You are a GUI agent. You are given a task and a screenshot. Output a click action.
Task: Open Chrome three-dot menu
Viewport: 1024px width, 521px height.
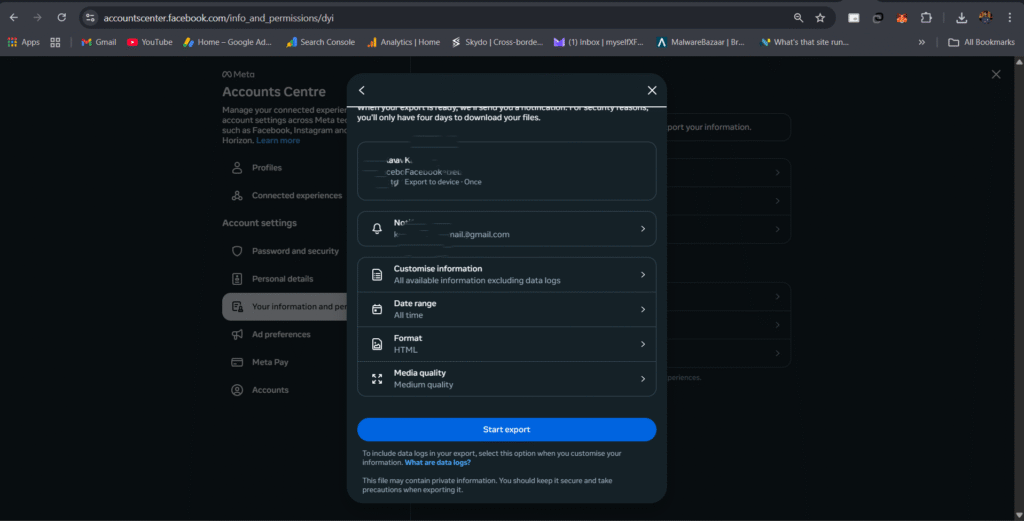point(1010,18)
